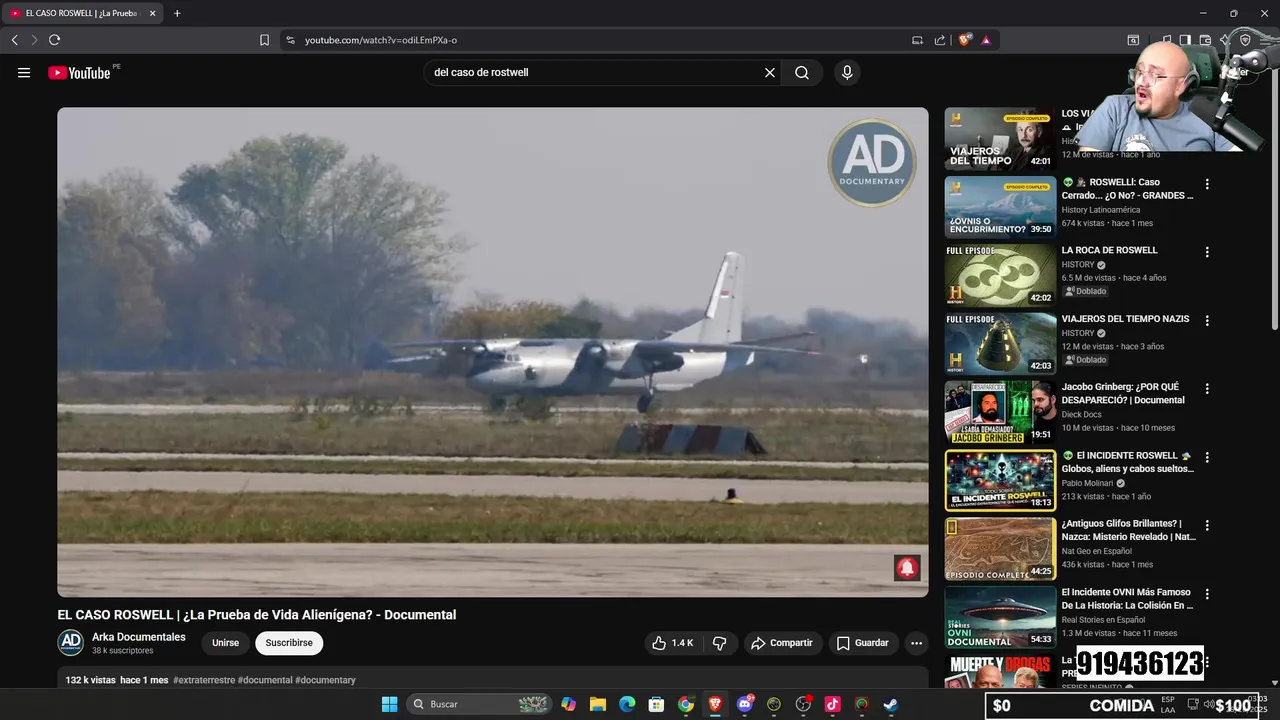Open the History Latinoamérica channel name
The width and height of the screenshot is (1280, 720).
[1100, 210]
